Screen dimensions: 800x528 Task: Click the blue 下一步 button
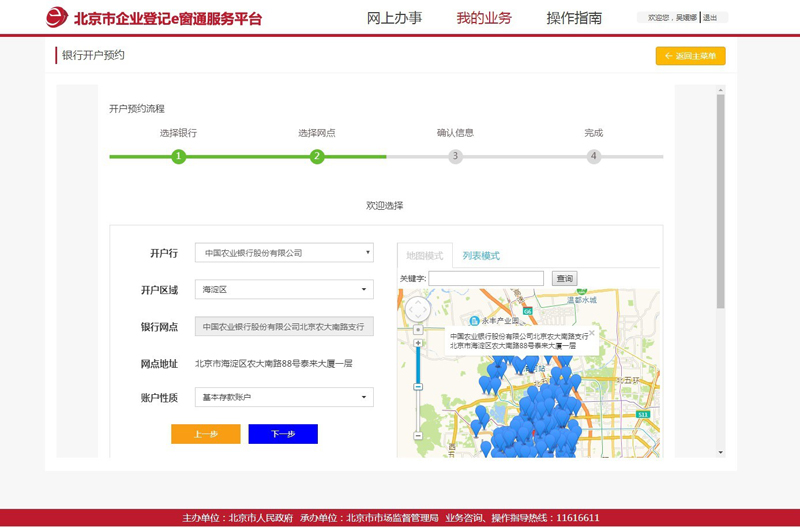click(283, 434)
